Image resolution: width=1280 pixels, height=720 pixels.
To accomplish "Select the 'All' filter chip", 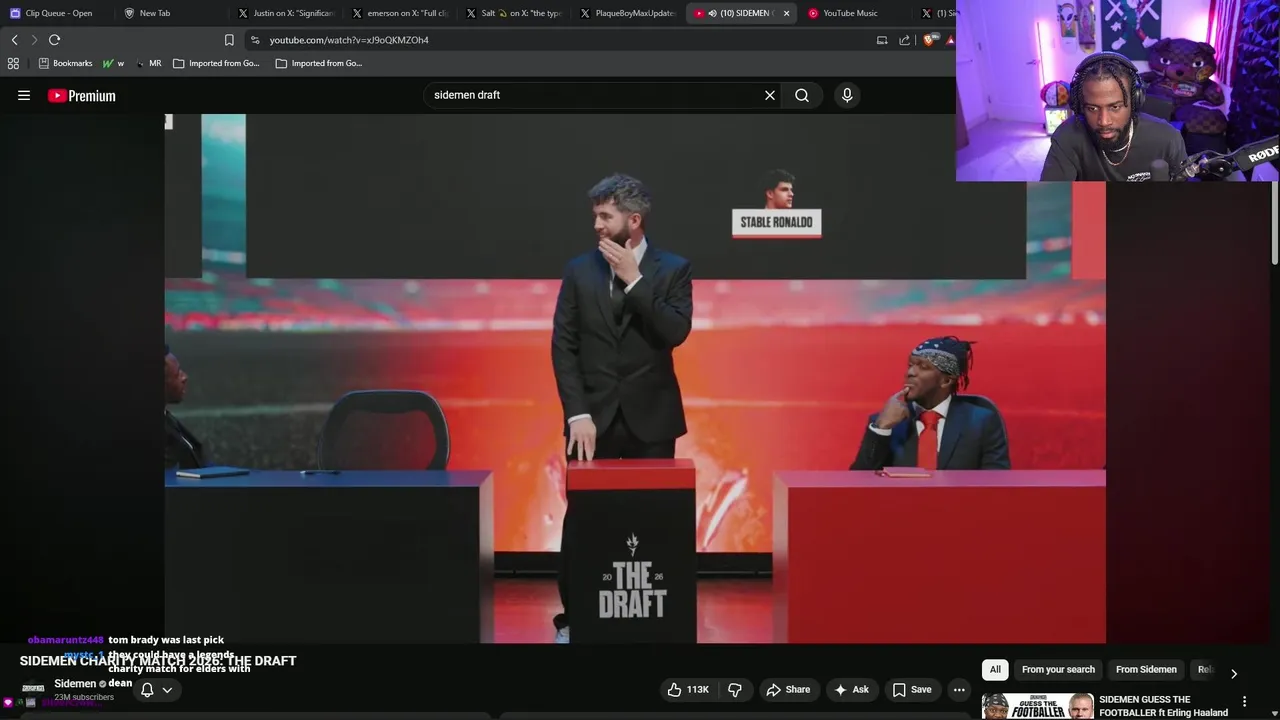I will coord(995,670).
